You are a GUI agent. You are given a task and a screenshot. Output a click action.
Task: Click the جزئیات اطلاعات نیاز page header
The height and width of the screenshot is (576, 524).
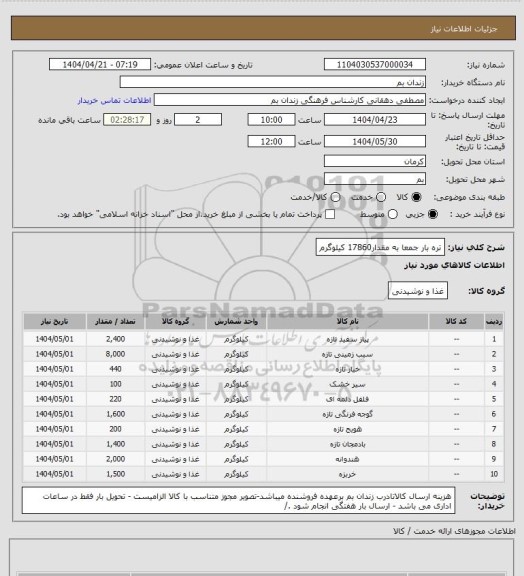pyautogui.click(x=464, y=29)
